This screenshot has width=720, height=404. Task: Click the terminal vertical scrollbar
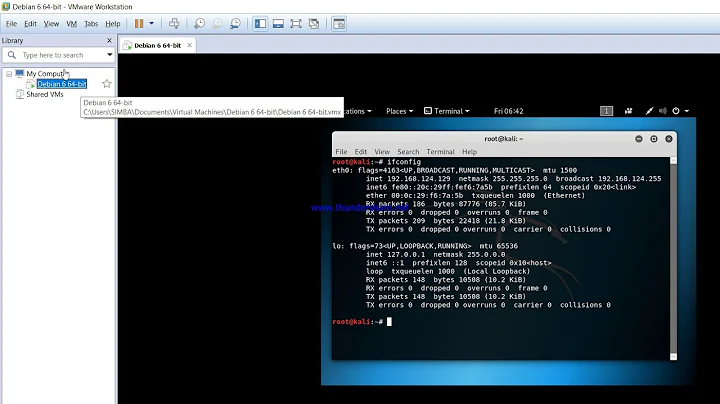click(x=673, y=258)
